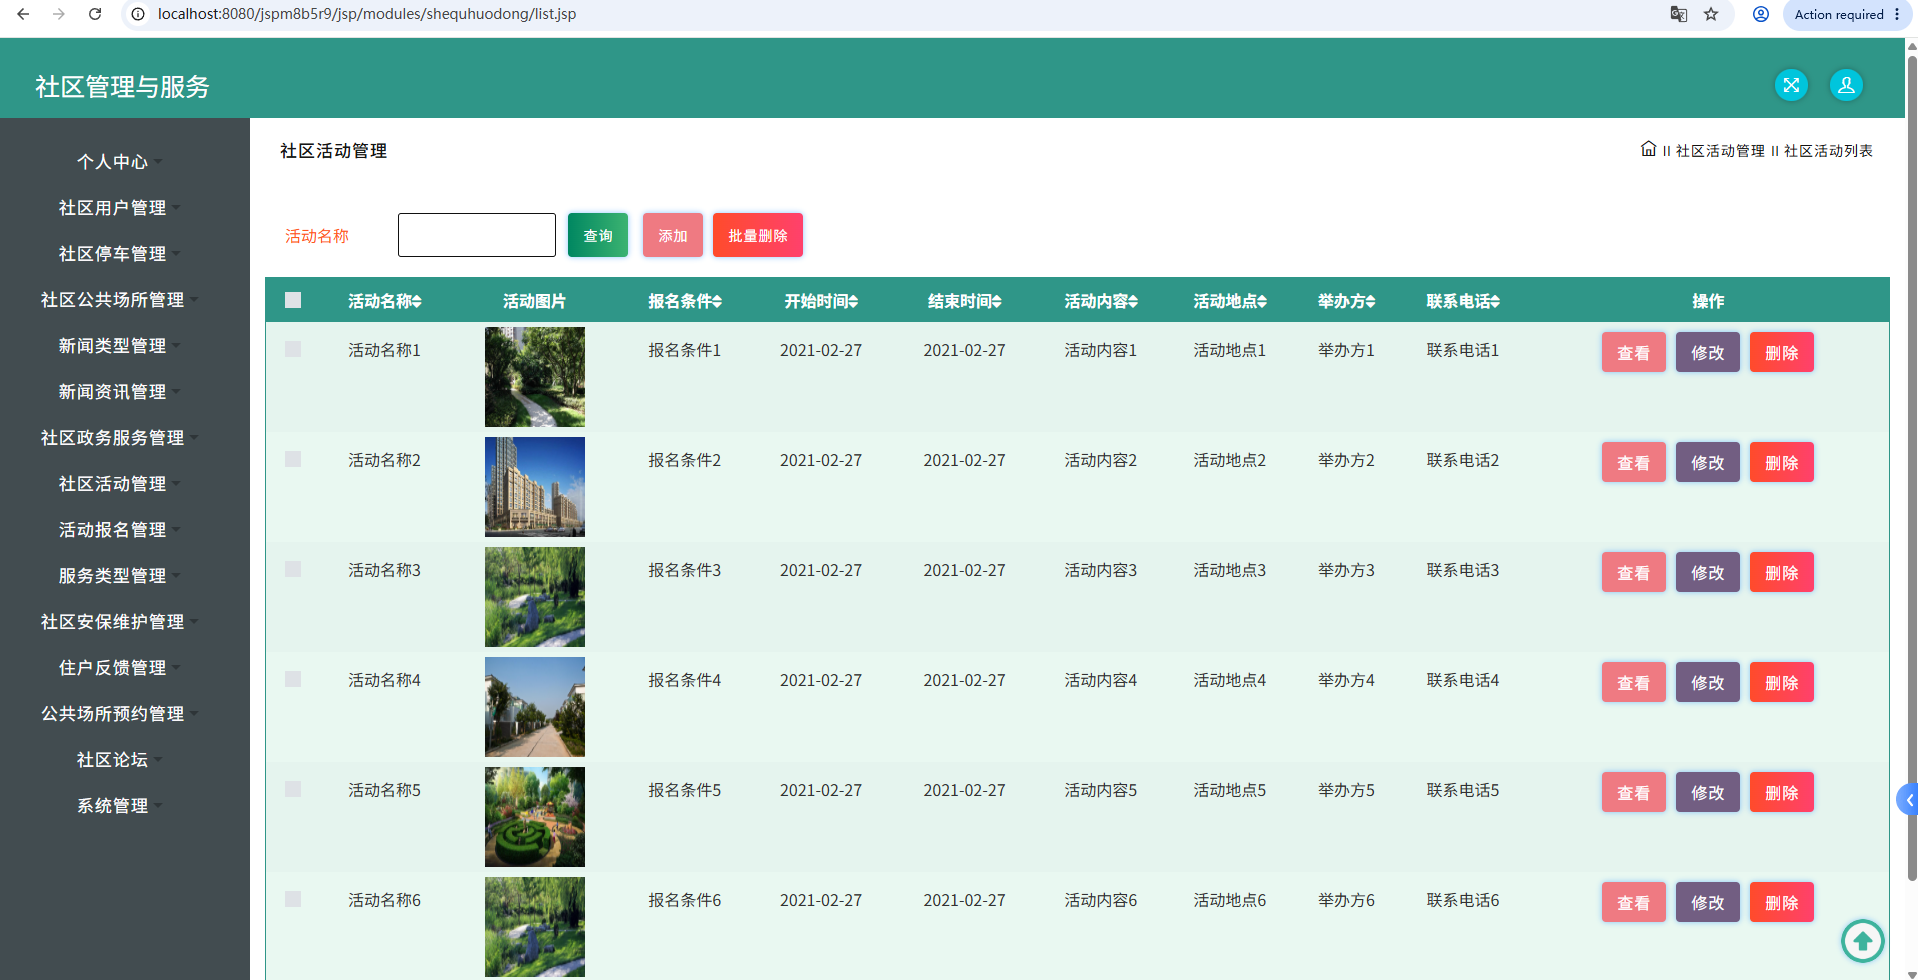Check the row checkbox for 活动名称5
The image size is (1918, 980).
[x=293, y=789]
